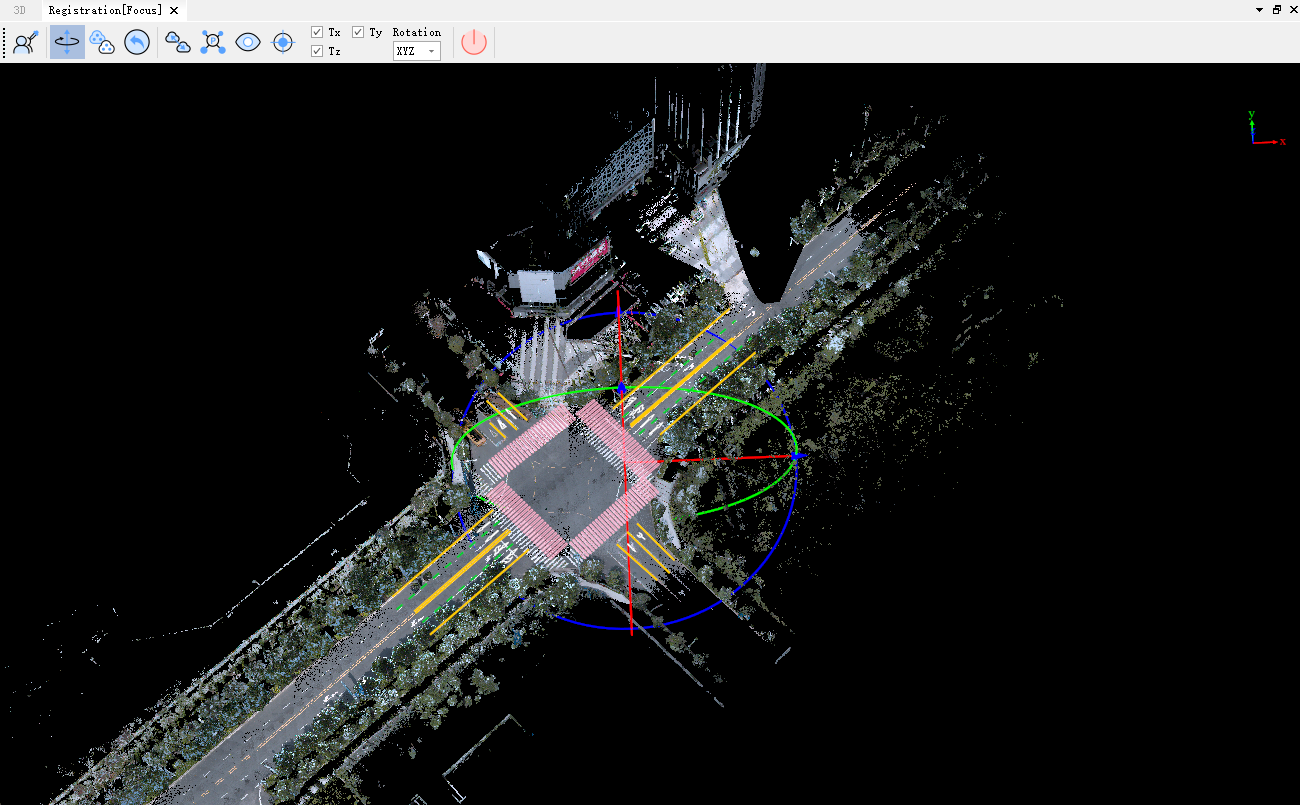Viewport: 1300px width, 805px height.
Task: Select the point-pair P node icon
Action: coord(213,42)
